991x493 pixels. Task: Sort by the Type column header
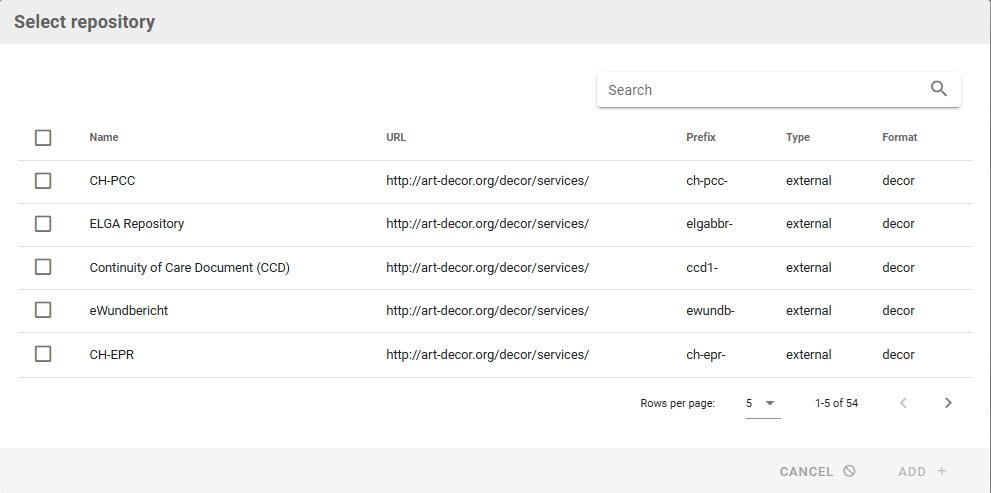pos(797,138)
